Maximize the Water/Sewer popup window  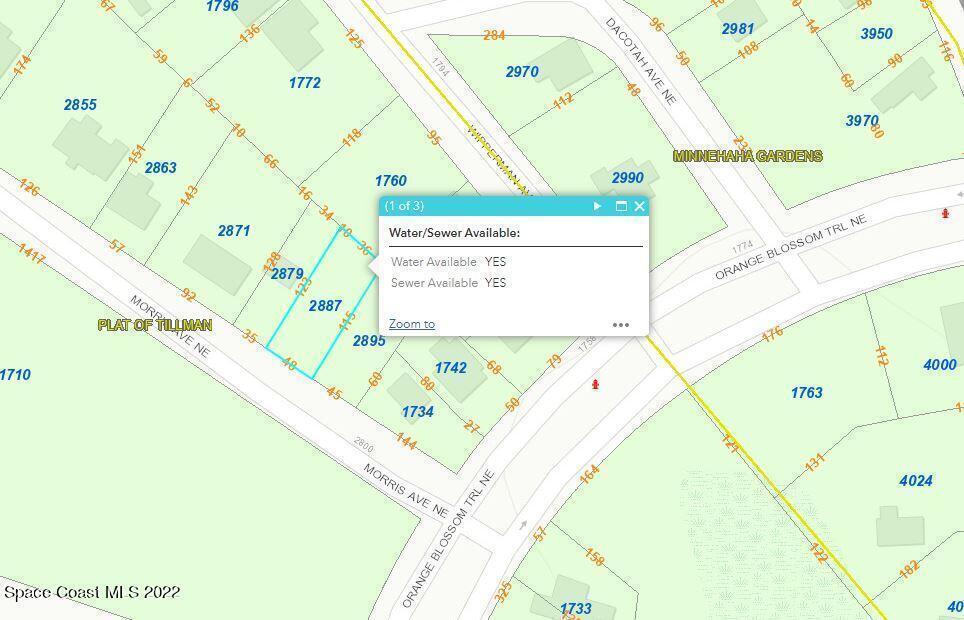coord(621,206)
